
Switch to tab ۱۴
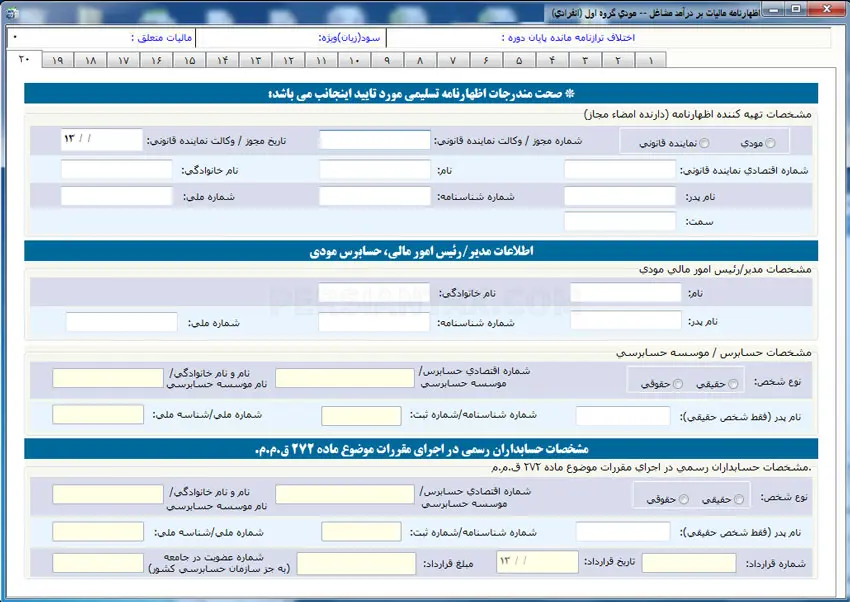[x=222, y=60]
